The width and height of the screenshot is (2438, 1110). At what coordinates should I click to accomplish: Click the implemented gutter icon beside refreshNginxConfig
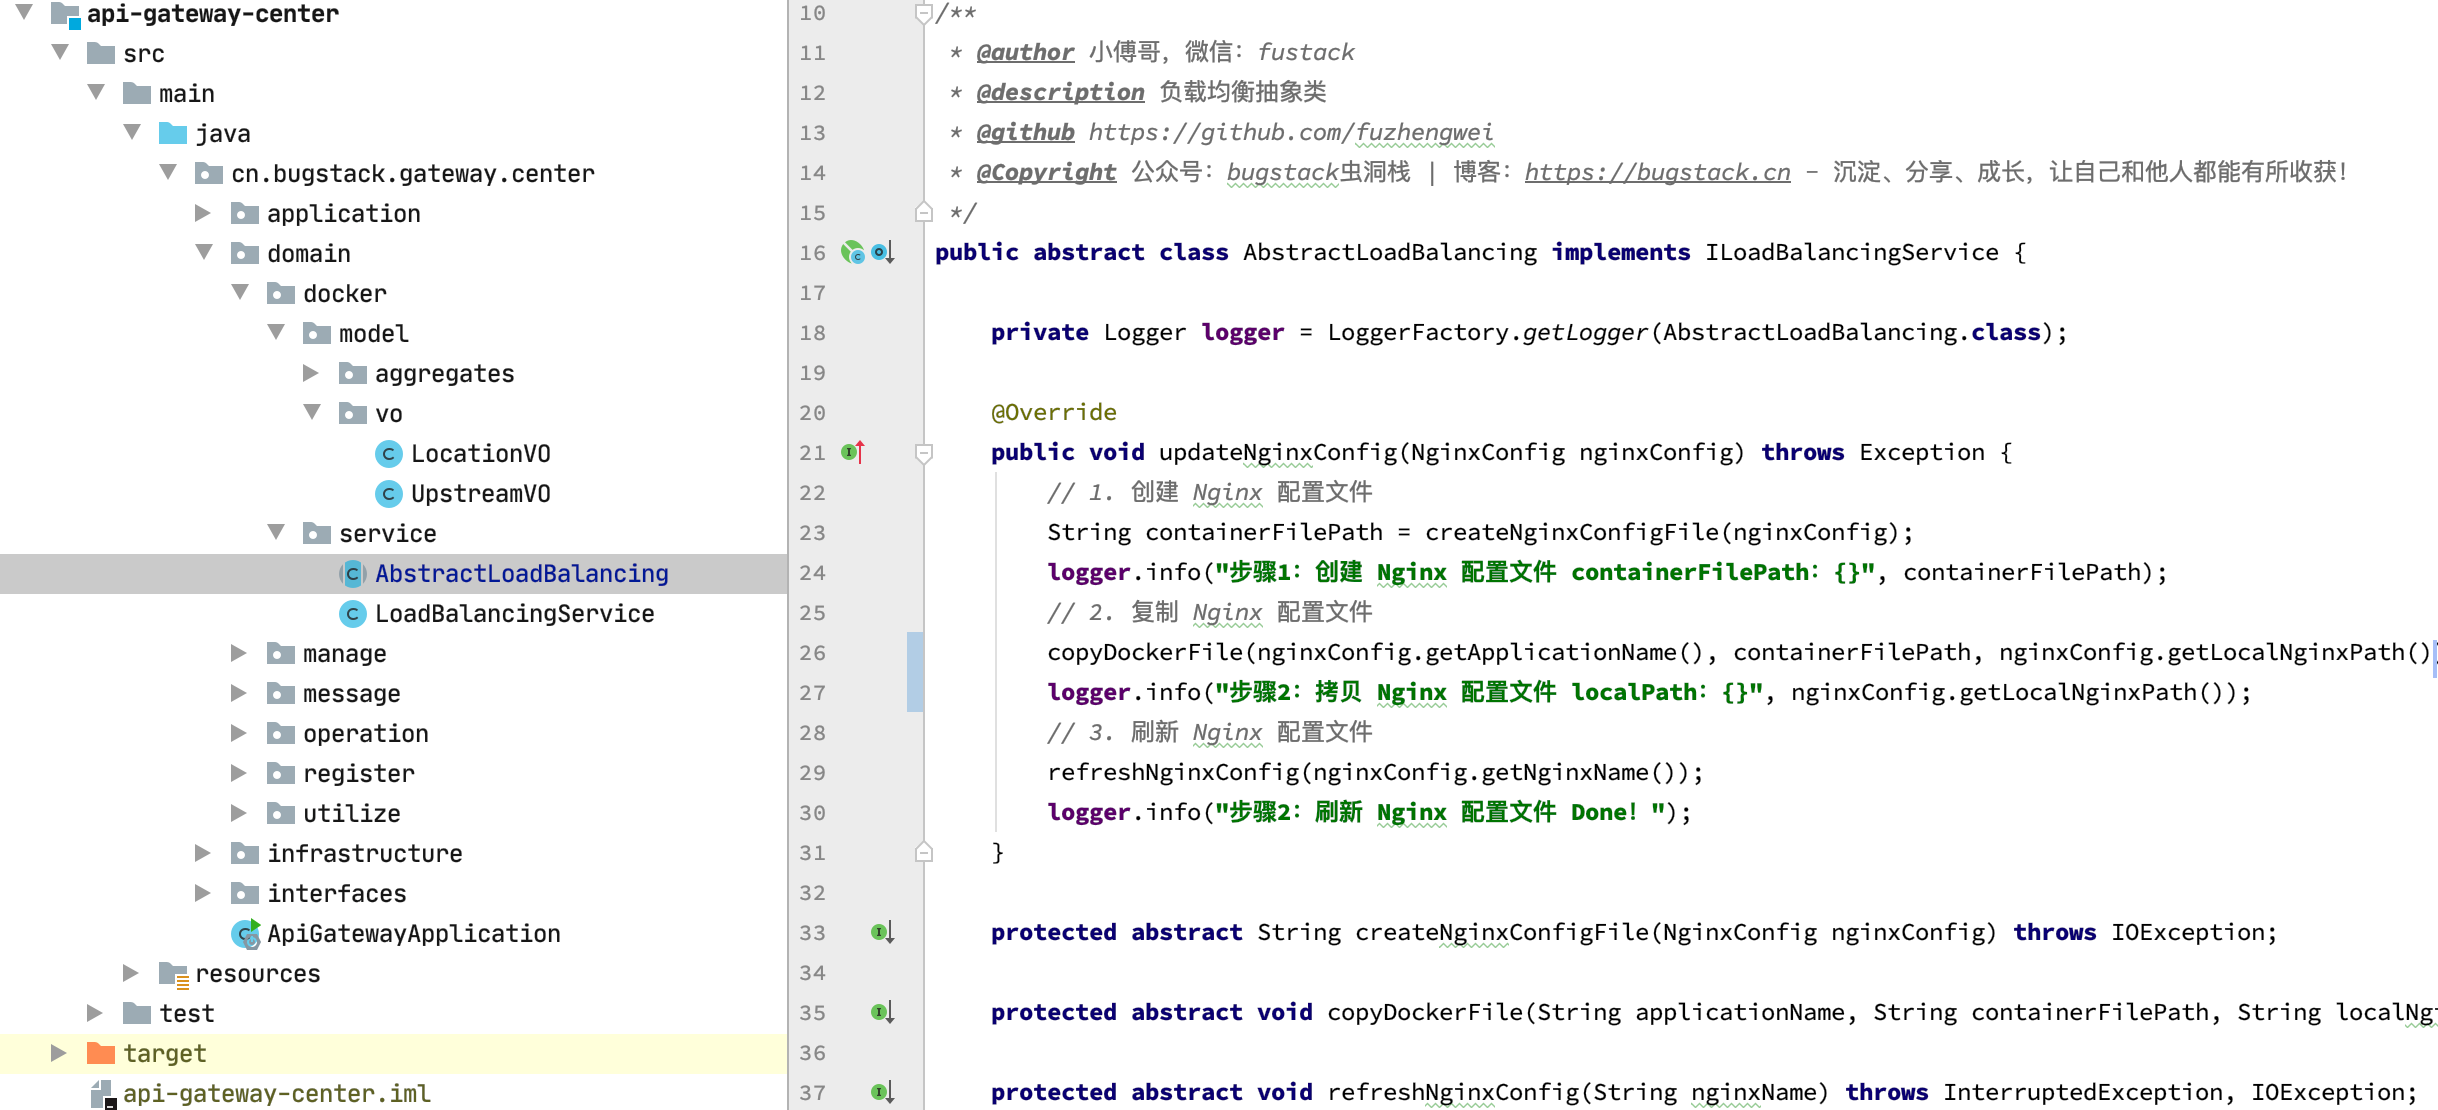click(881, 1092)
